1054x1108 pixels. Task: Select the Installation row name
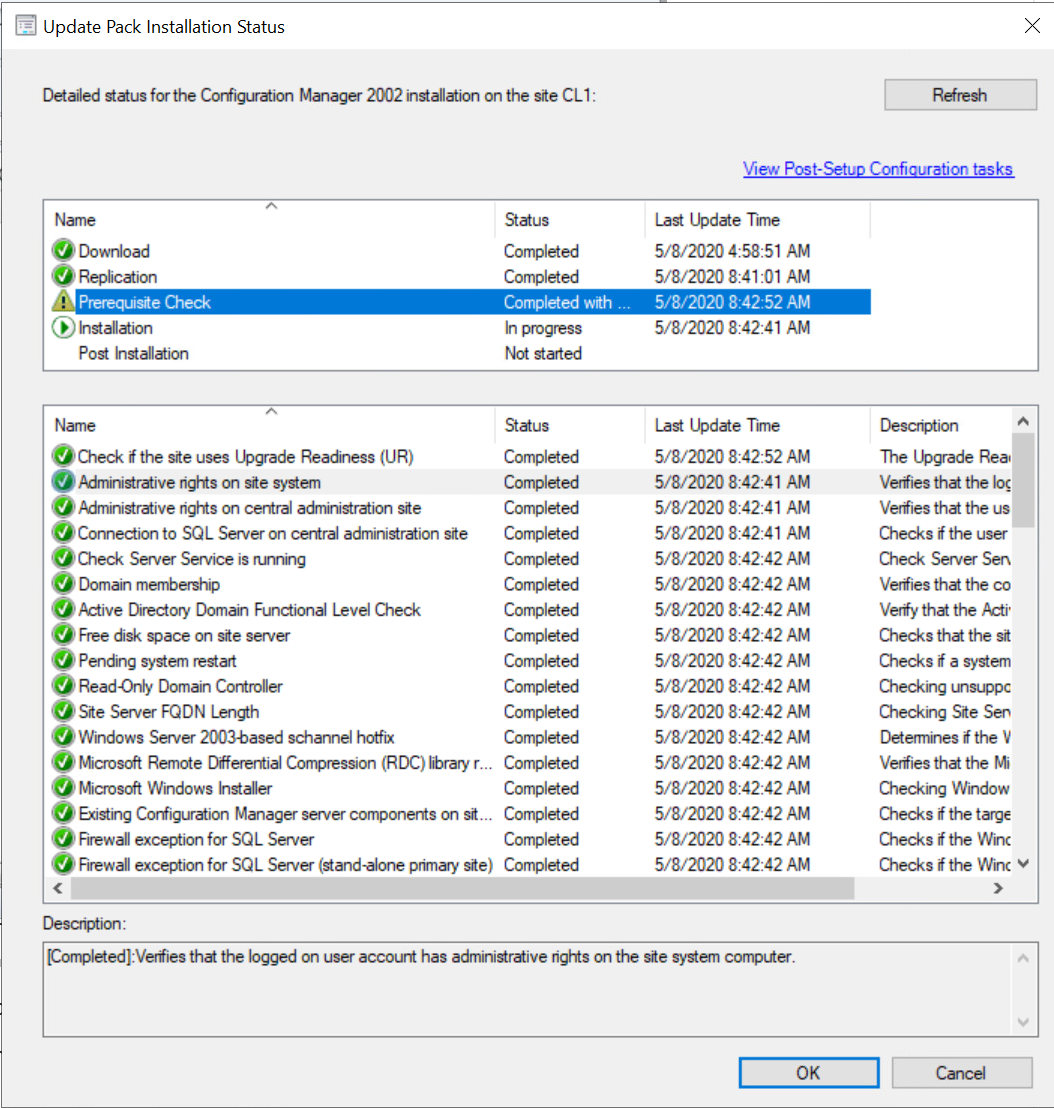(115, 328)
